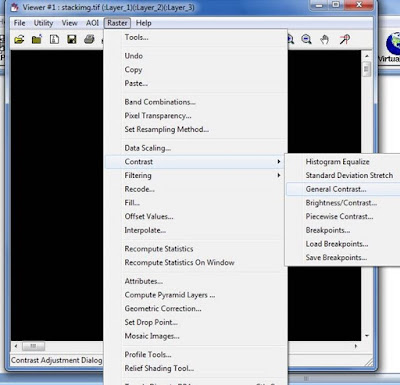Click the second folder toolbar icon
Screen dimensions: 400x385
[x=37, y=40]
